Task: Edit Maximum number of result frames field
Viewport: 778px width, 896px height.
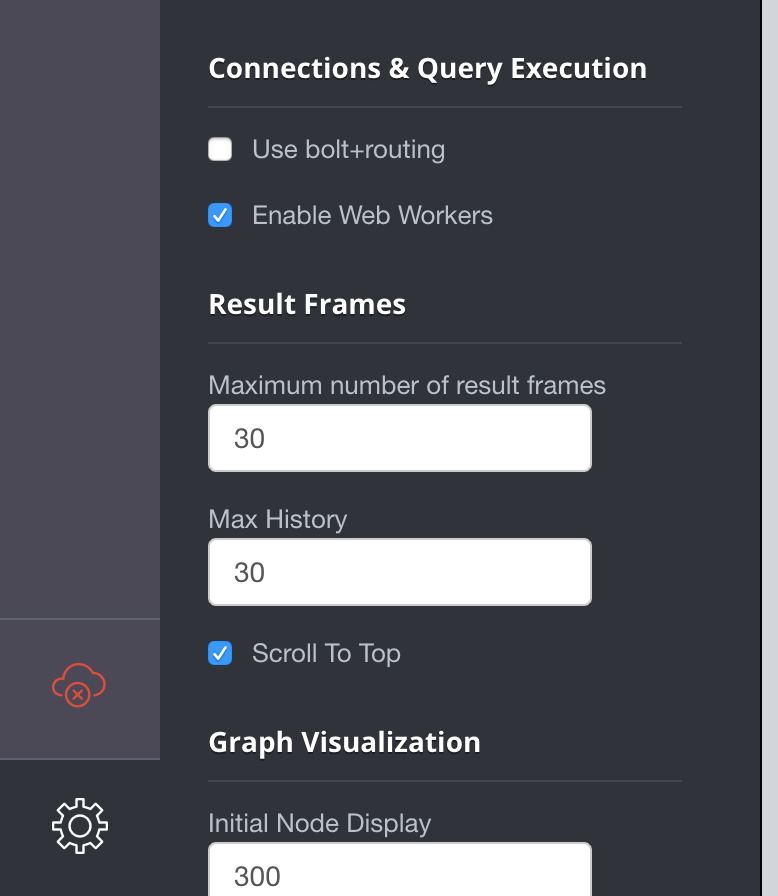Action: (400, 438)
